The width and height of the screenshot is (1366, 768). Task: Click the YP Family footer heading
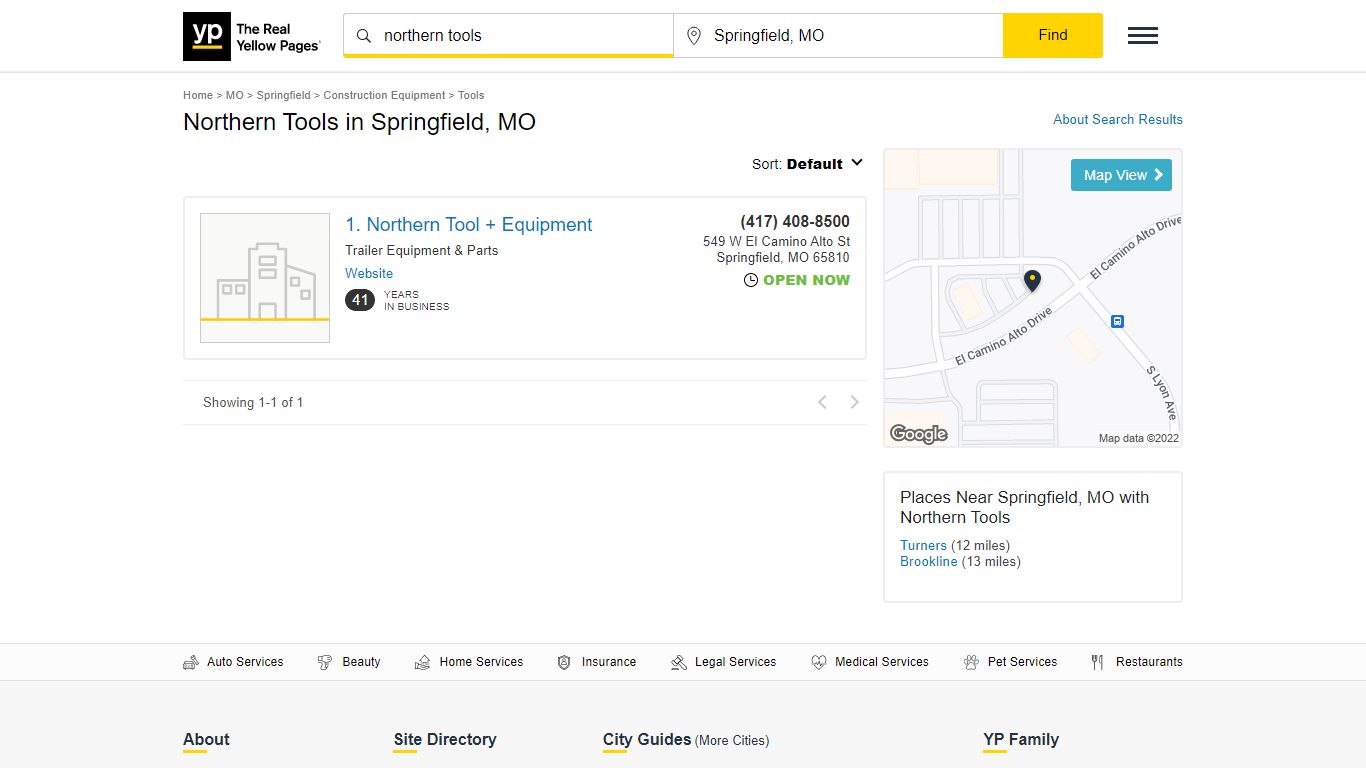[x=1021, y=740]
